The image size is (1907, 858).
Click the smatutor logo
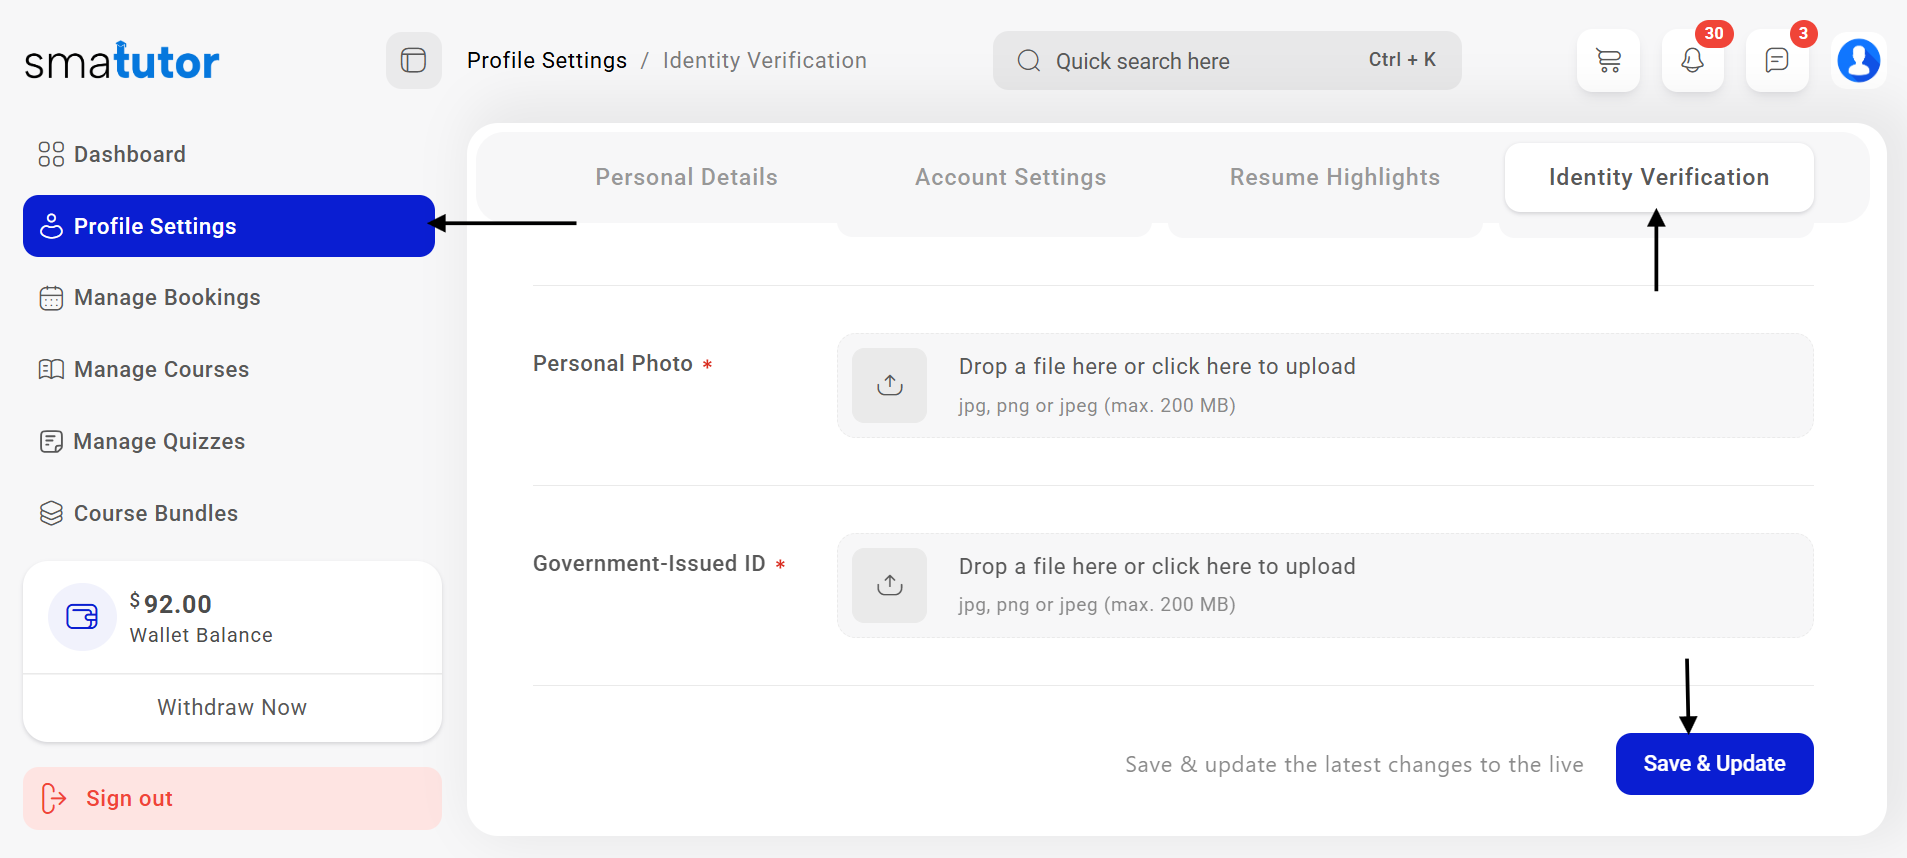[x=122, y=62]
